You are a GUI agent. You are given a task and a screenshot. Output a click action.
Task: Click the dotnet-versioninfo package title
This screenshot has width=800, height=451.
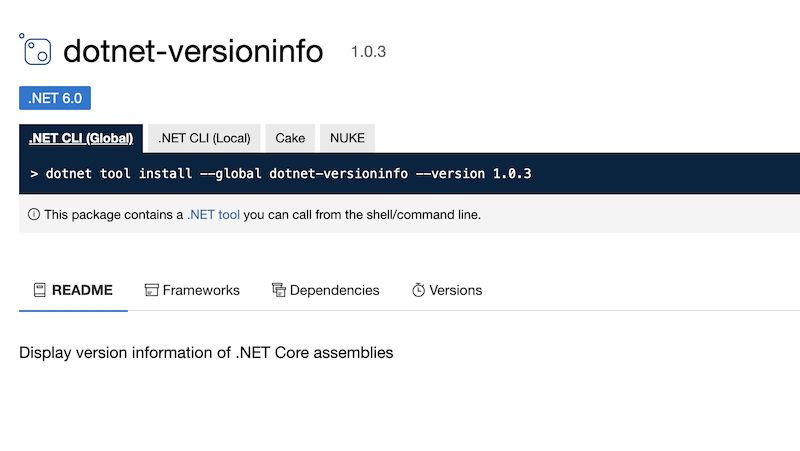coord(193,51)
